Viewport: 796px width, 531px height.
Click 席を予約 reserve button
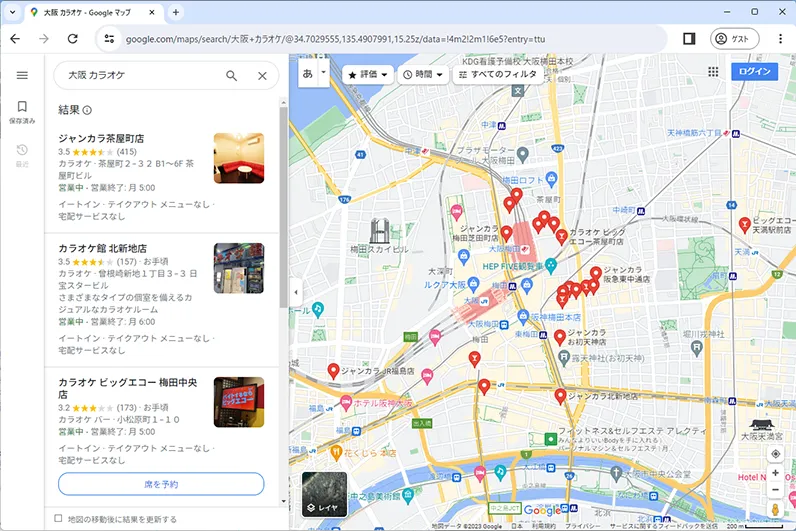pyautogui.click(x=161, y=484)
